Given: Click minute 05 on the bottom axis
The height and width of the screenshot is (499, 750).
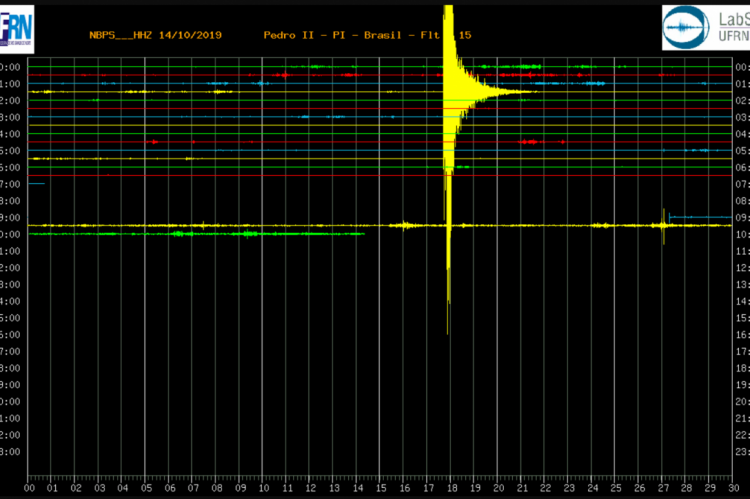Looking at the screenshot, I should click(146, 488).
